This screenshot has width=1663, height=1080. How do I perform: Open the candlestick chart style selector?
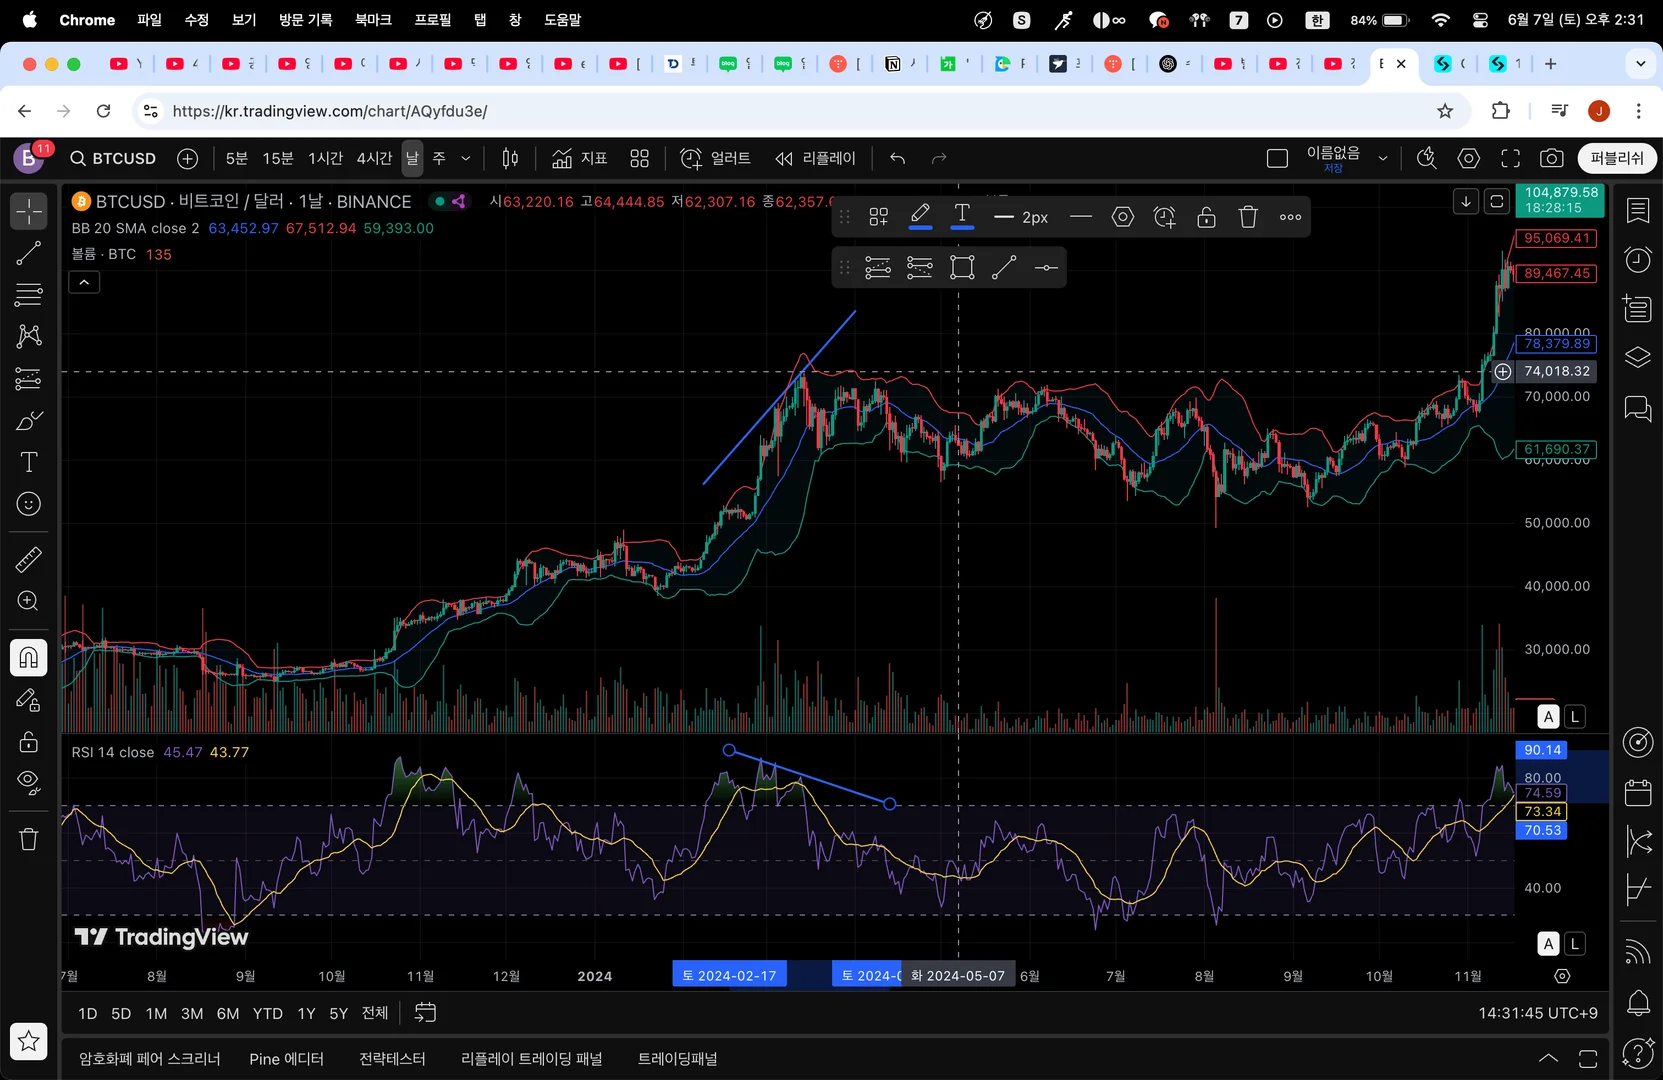click(x=510, y=159)
